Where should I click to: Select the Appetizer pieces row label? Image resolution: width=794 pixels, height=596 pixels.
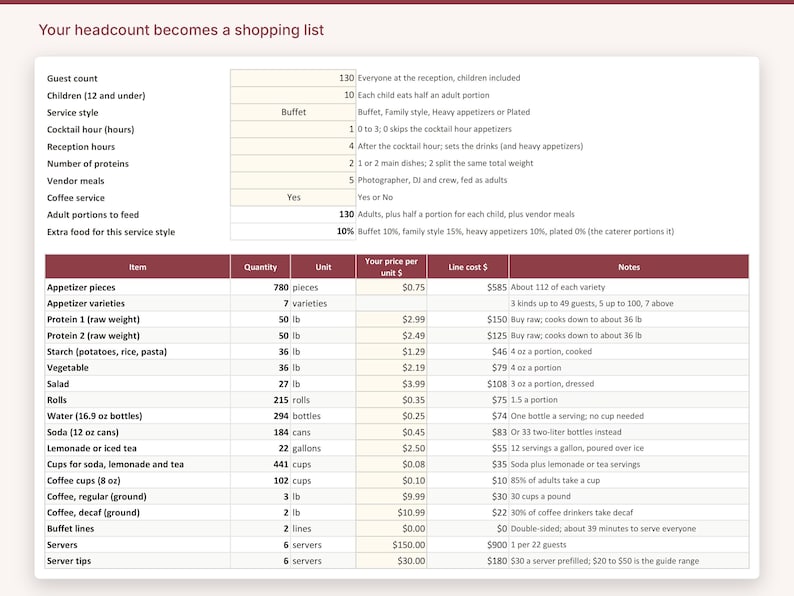tap(81, 287)
